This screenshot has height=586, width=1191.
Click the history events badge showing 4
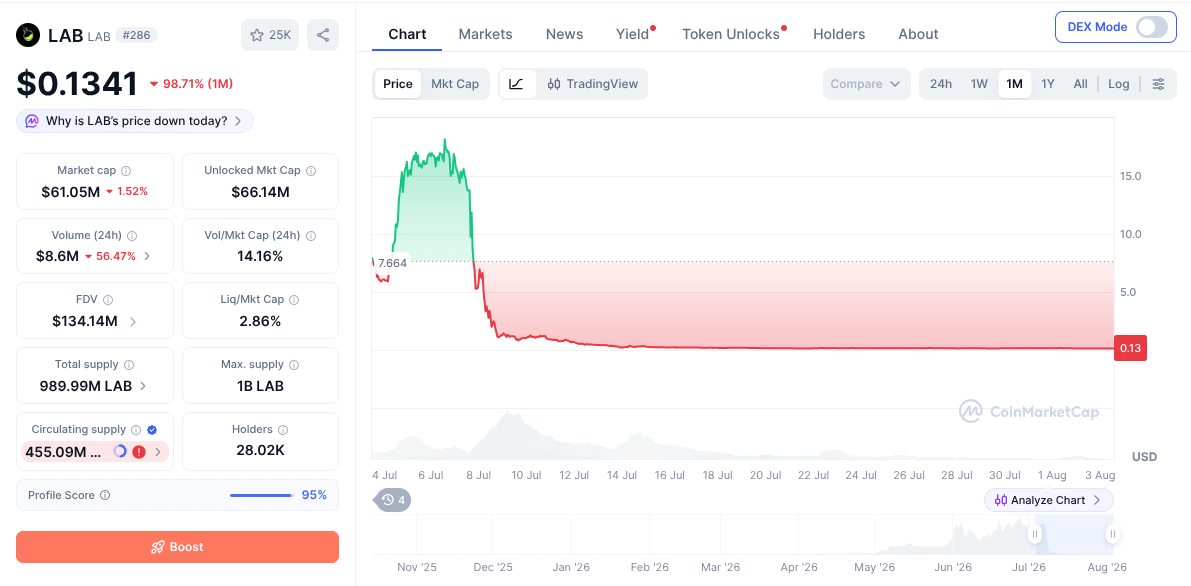[x=393, y=500]
